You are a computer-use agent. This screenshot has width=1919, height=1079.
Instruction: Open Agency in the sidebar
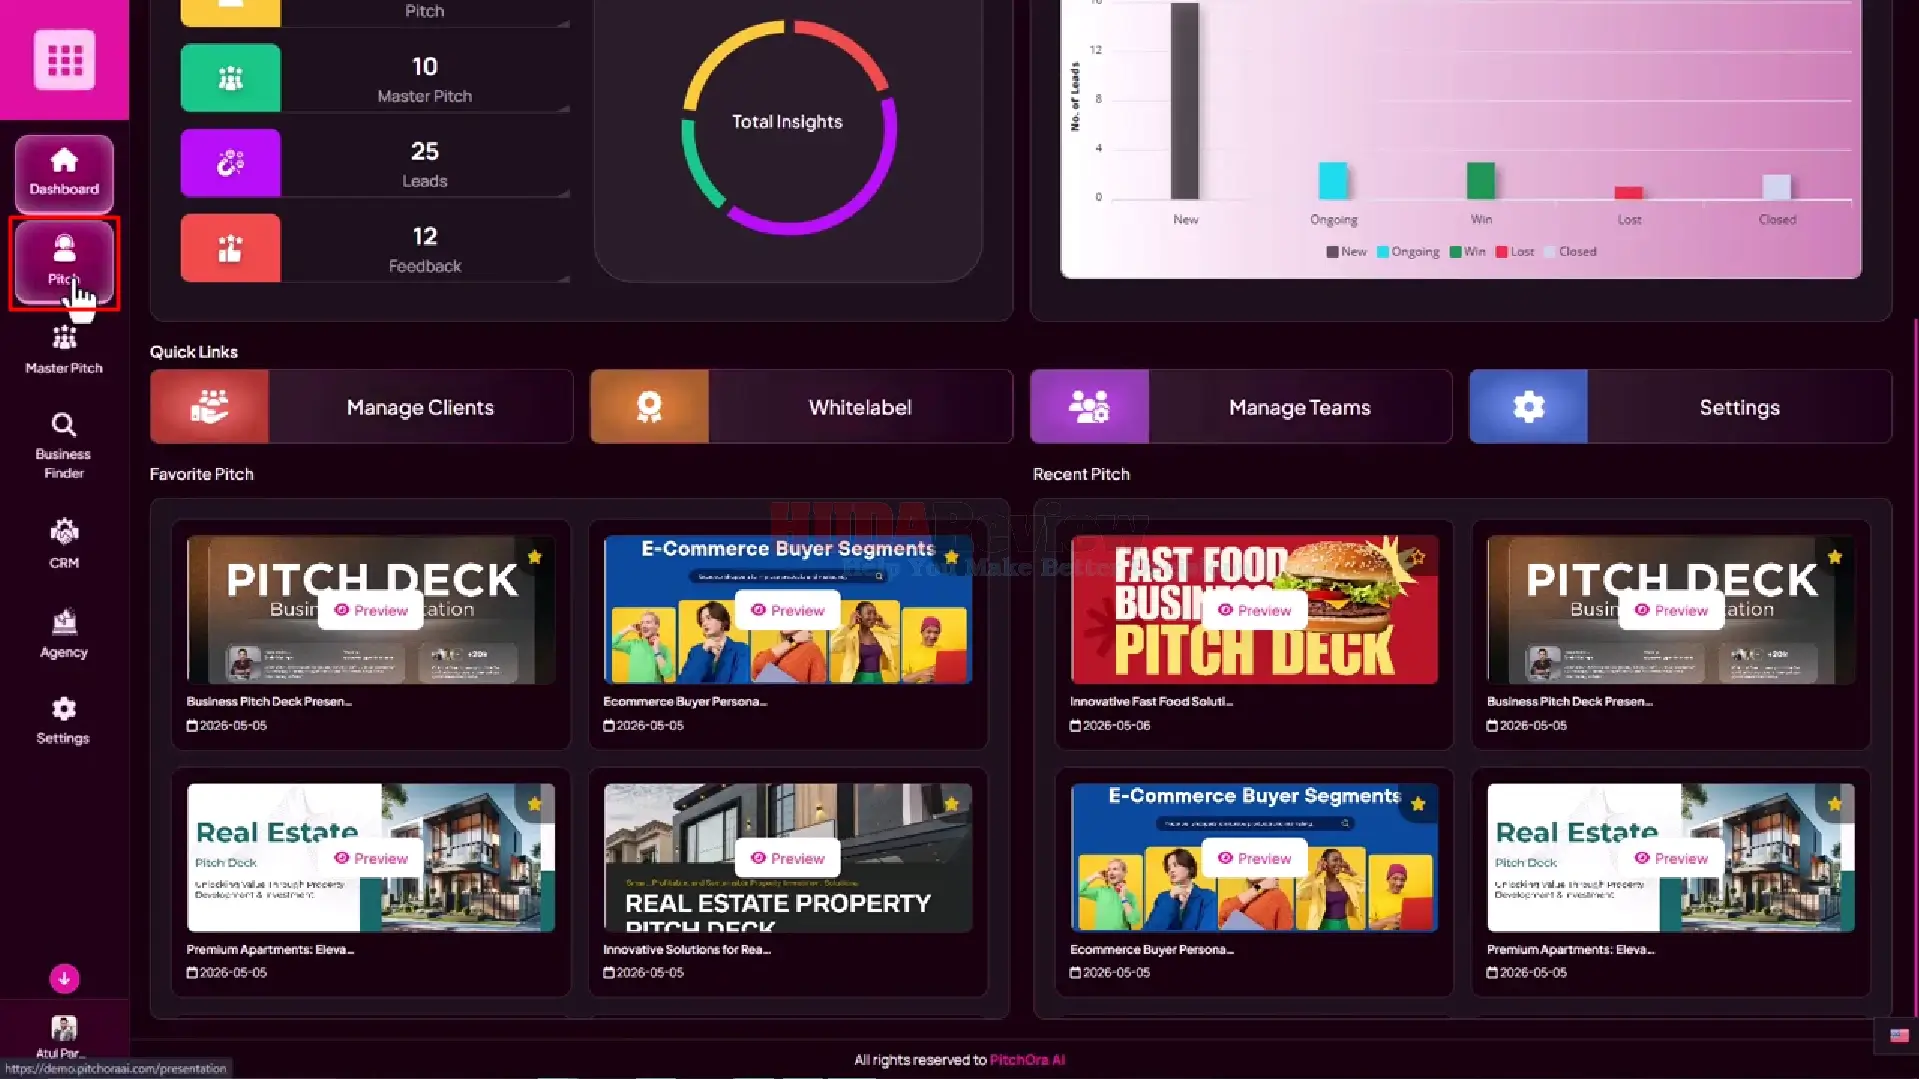[64, 632]
